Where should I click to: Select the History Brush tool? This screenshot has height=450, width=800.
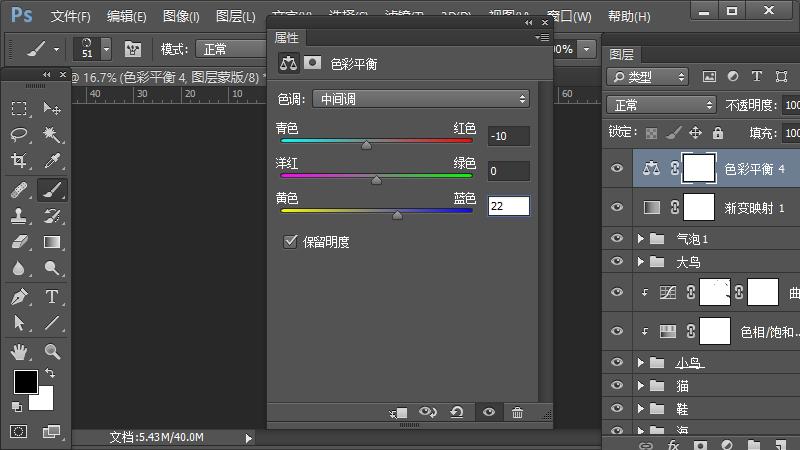click(52, 216)
